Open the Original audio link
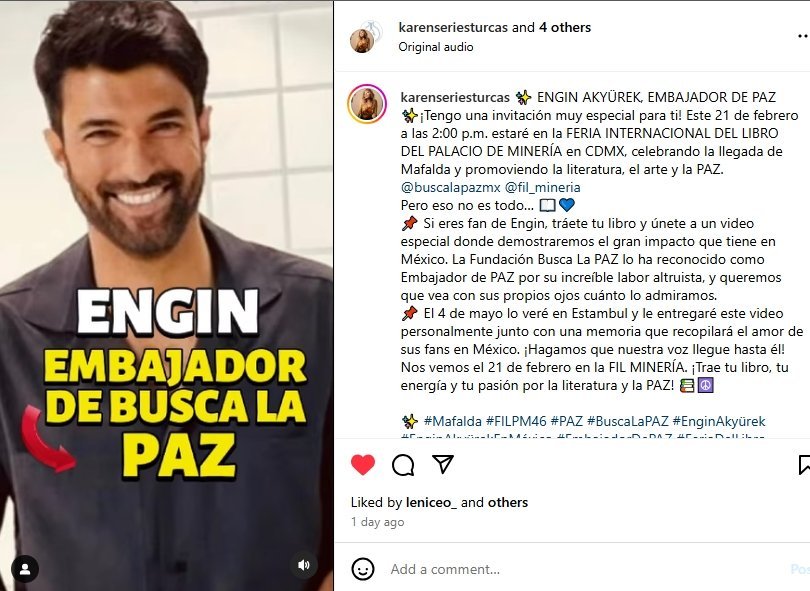 [x=435, y=47]
